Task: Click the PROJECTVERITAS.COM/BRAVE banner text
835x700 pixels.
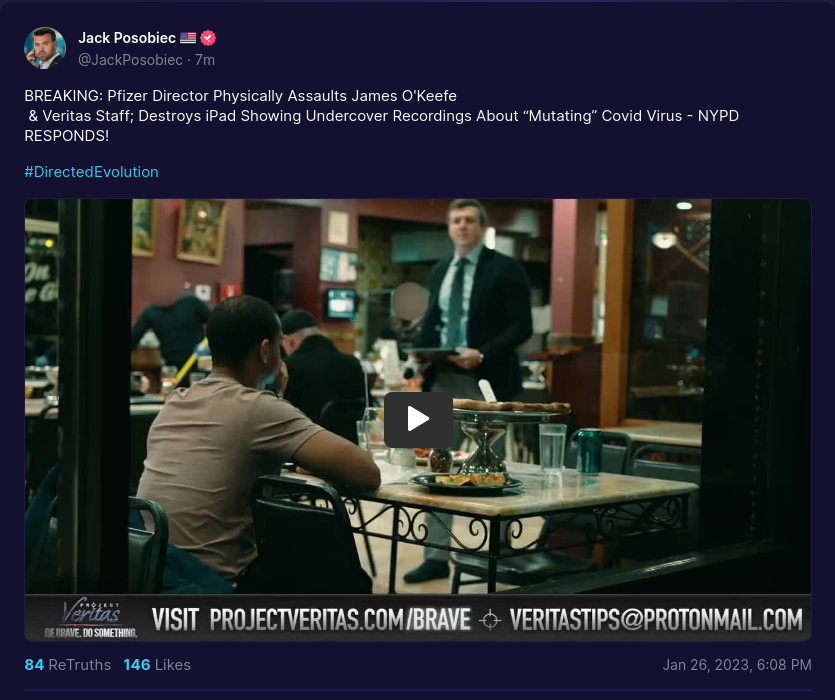Action: (x=311, y=620)
